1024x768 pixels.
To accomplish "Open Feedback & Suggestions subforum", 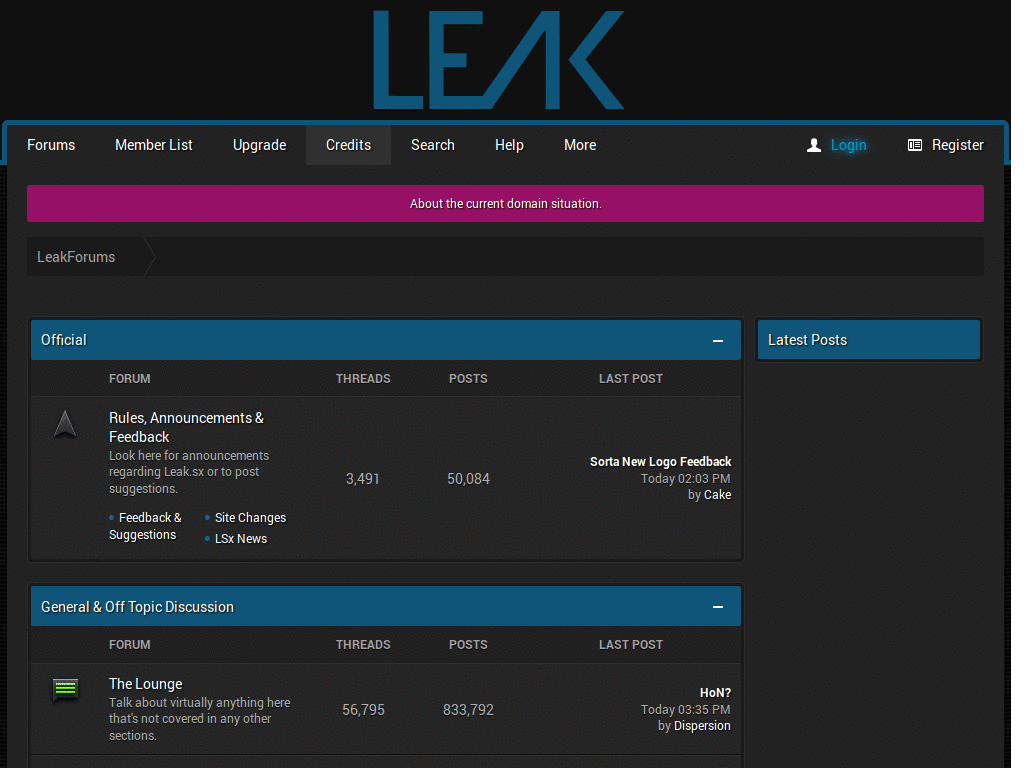I will [145, 526].
